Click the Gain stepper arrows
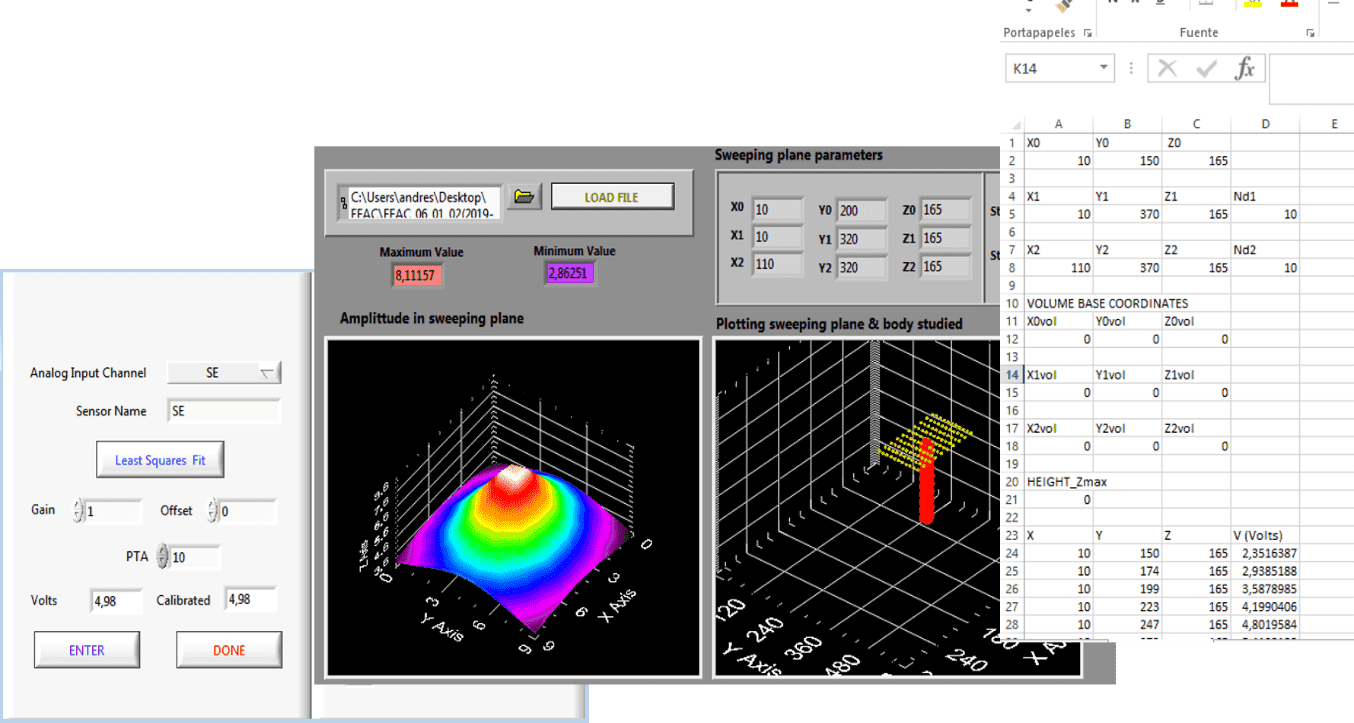The height and width of the screenshot is (723, 1354). (x=78, y=511)
